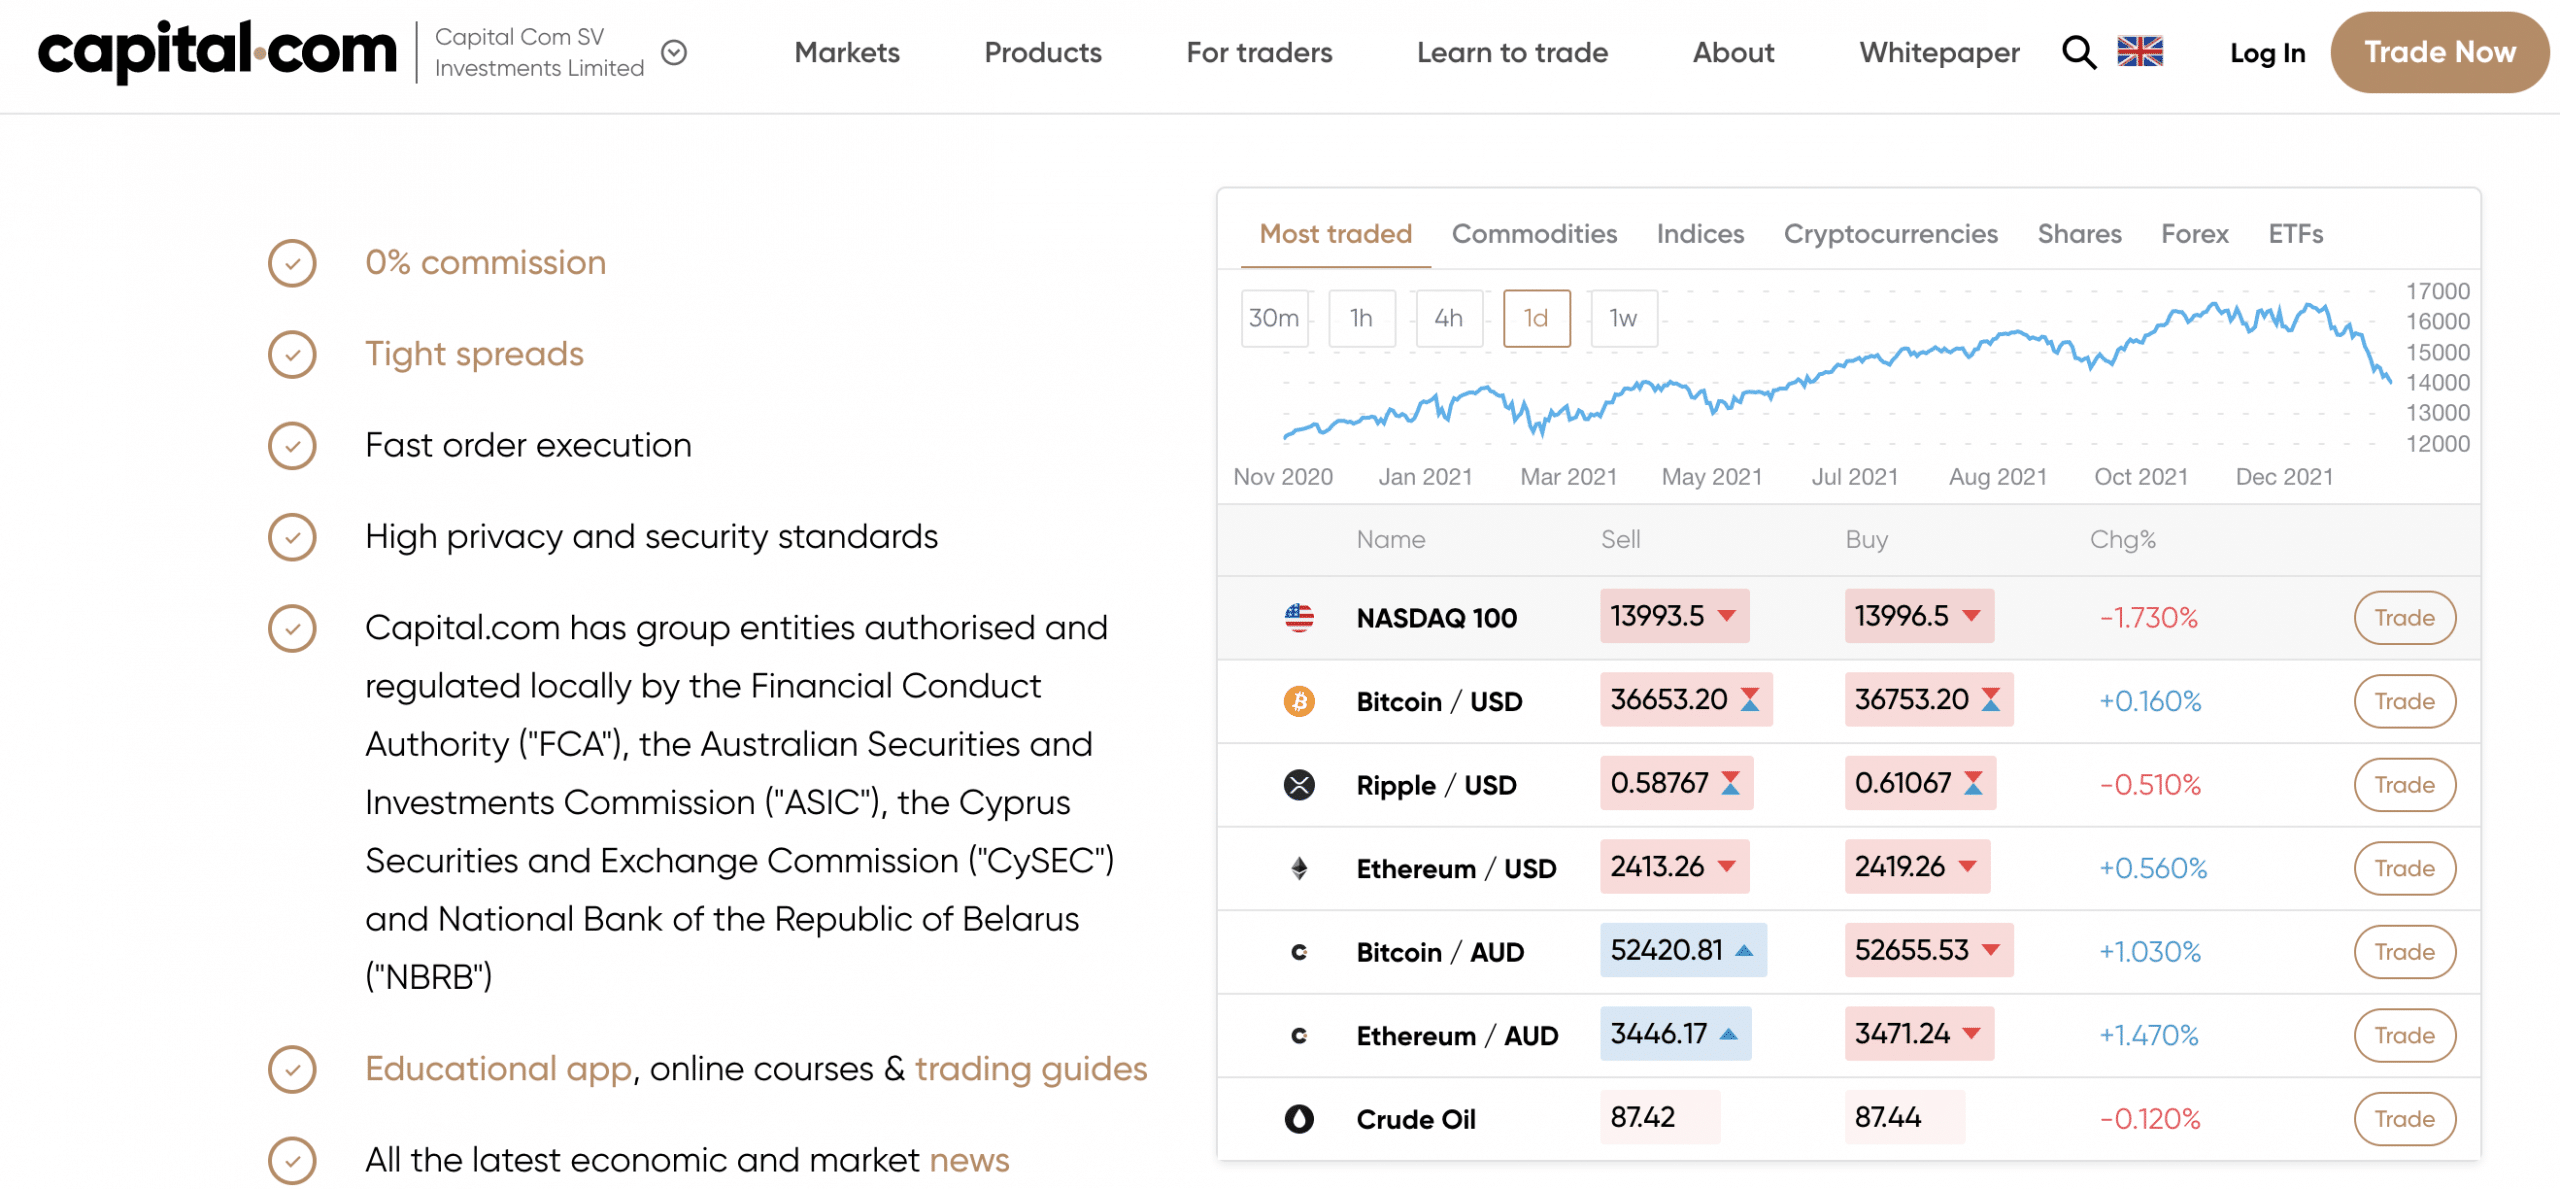Click Trade for NASDAQ 100
2560x1189 pixels.
tap(2404, 618)
